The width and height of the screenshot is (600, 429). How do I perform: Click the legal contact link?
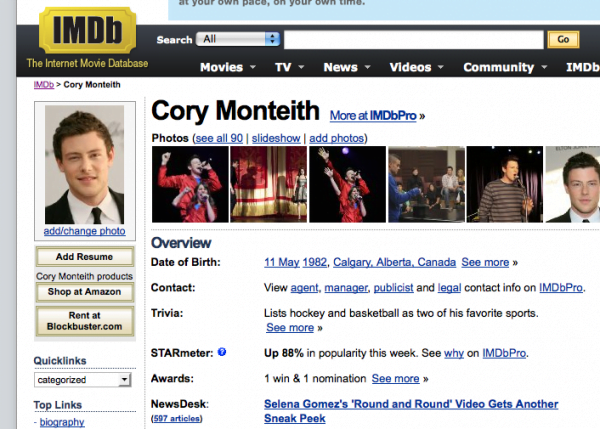point(449,288)
